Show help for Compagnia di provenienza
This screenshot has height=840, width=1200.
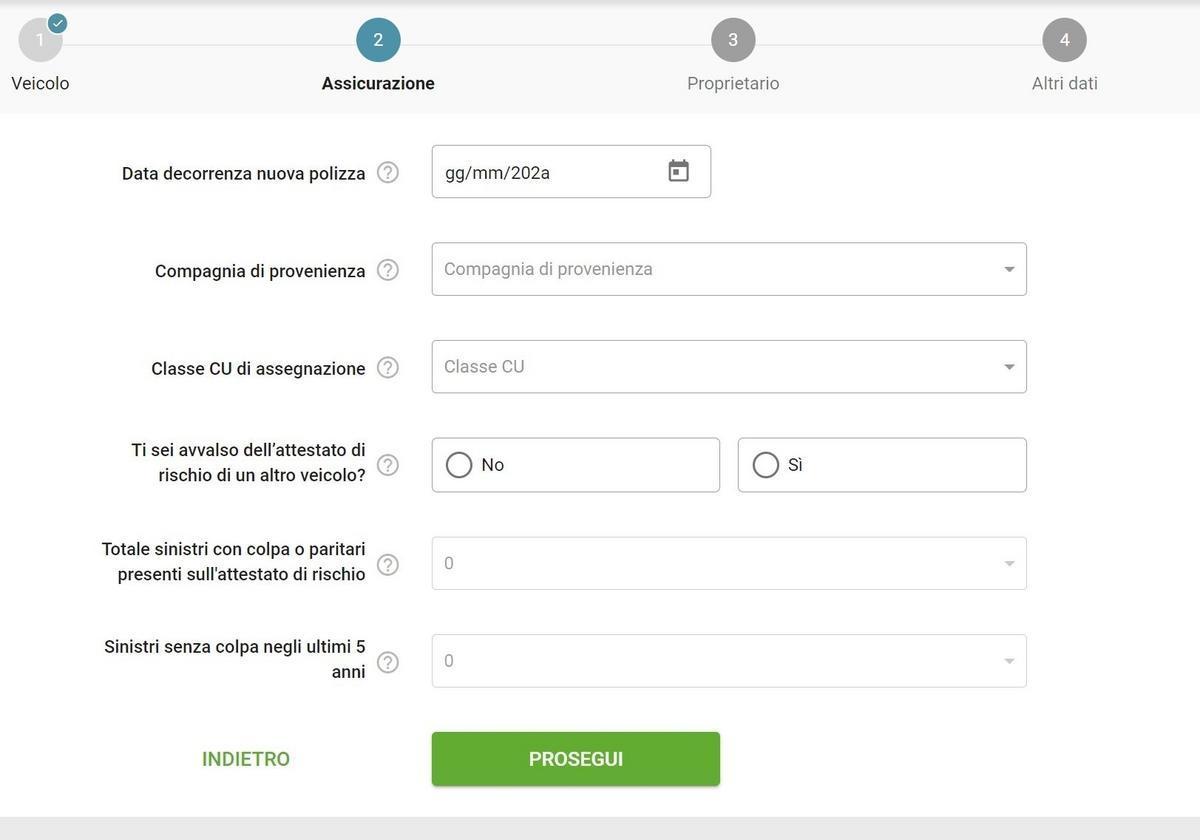[388, 270]
